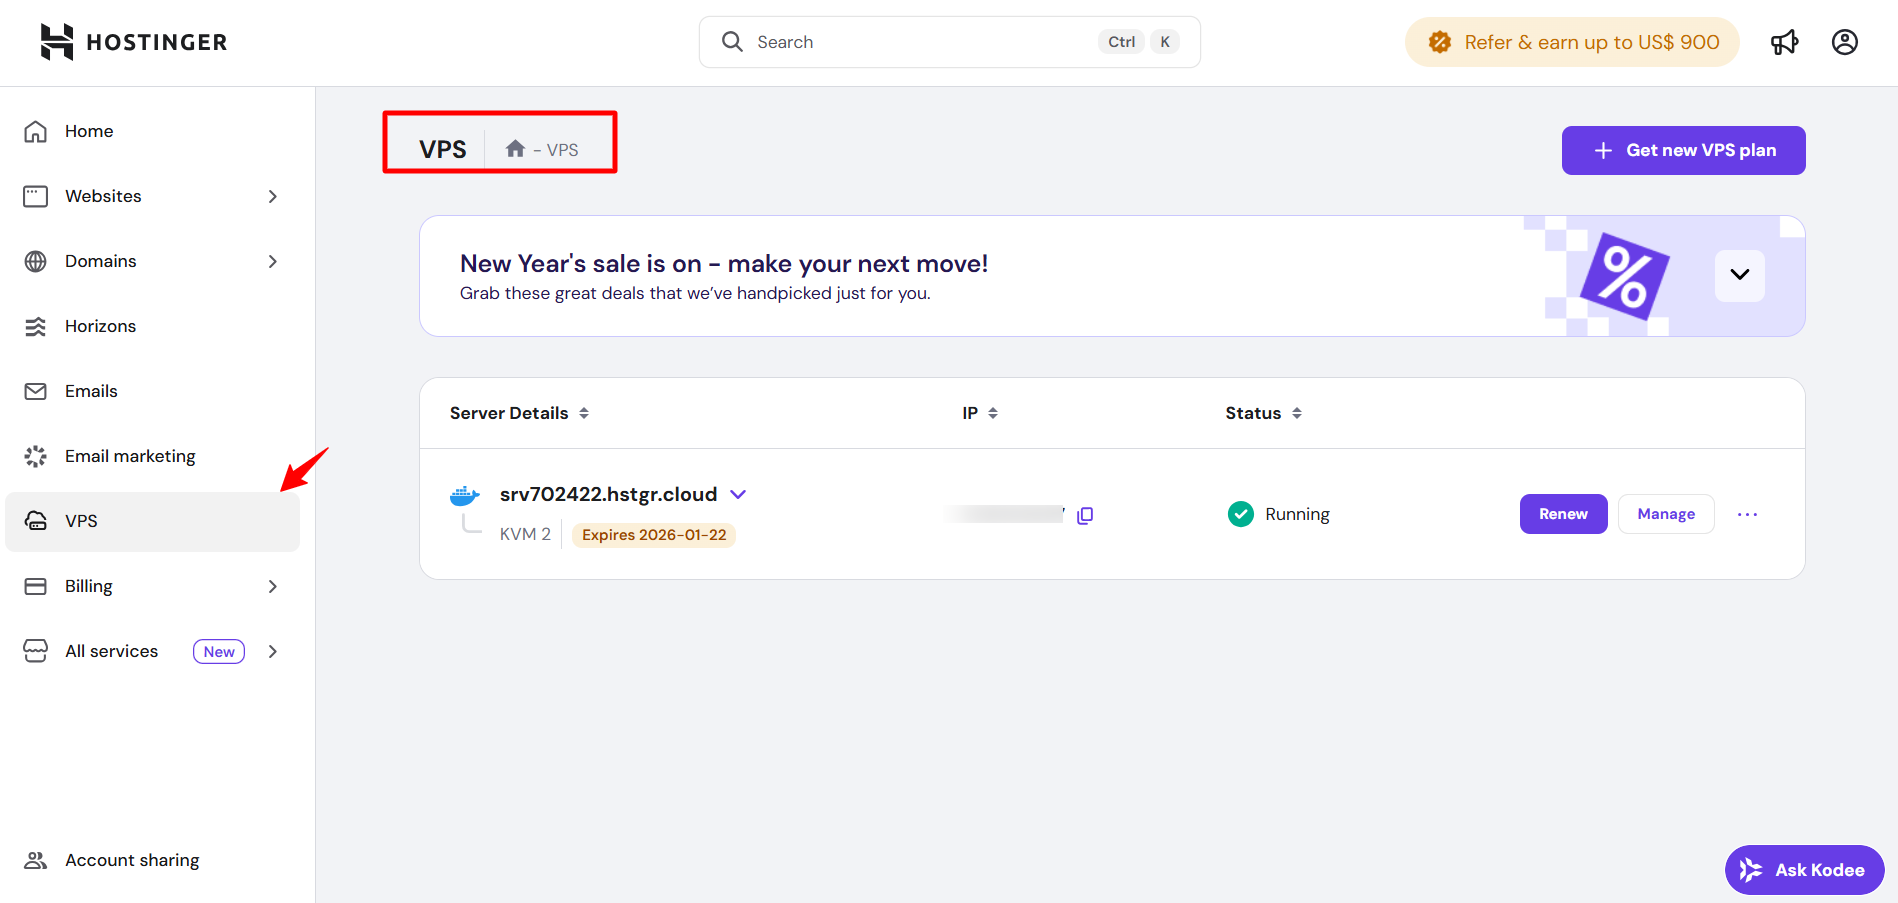Expand the Websites submenu chevron

[273, 196]
